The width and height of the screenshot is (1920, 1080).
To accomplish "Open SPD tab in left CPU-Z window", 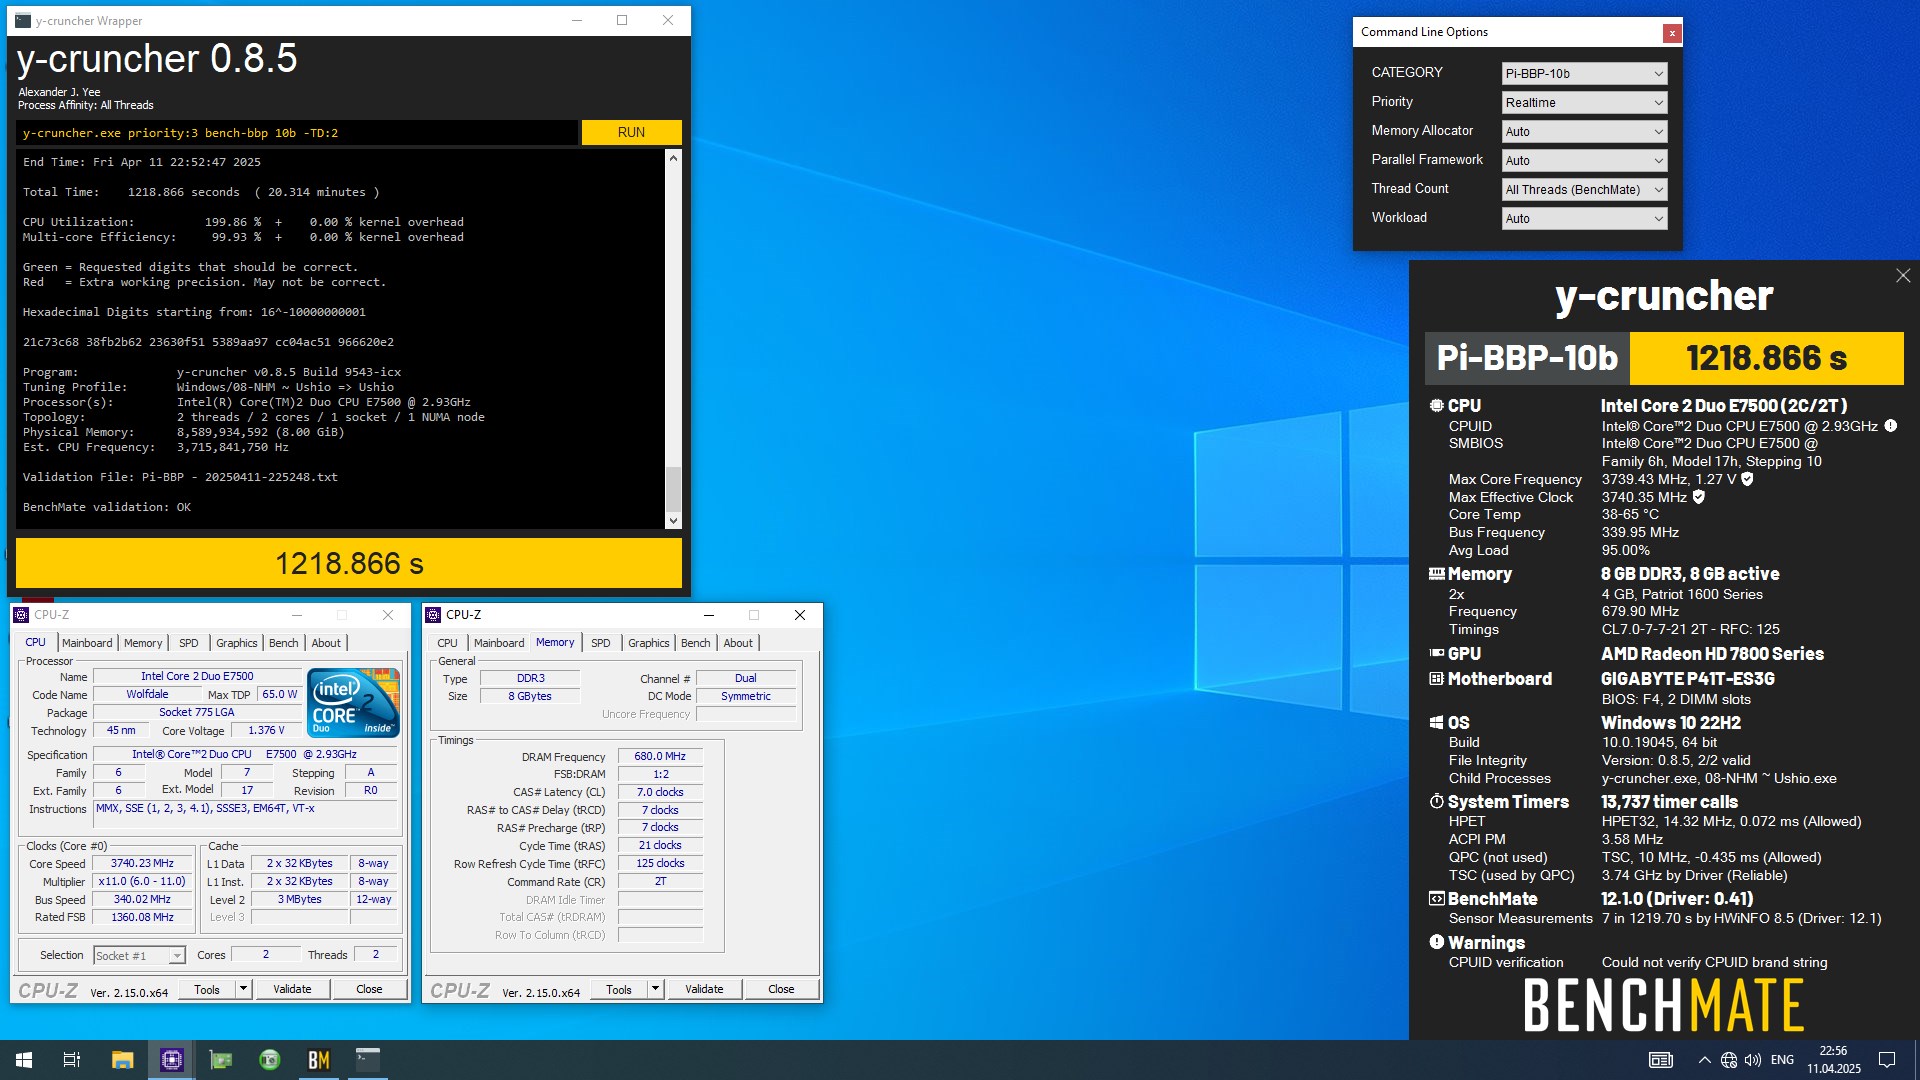I will tap(188, 643).
